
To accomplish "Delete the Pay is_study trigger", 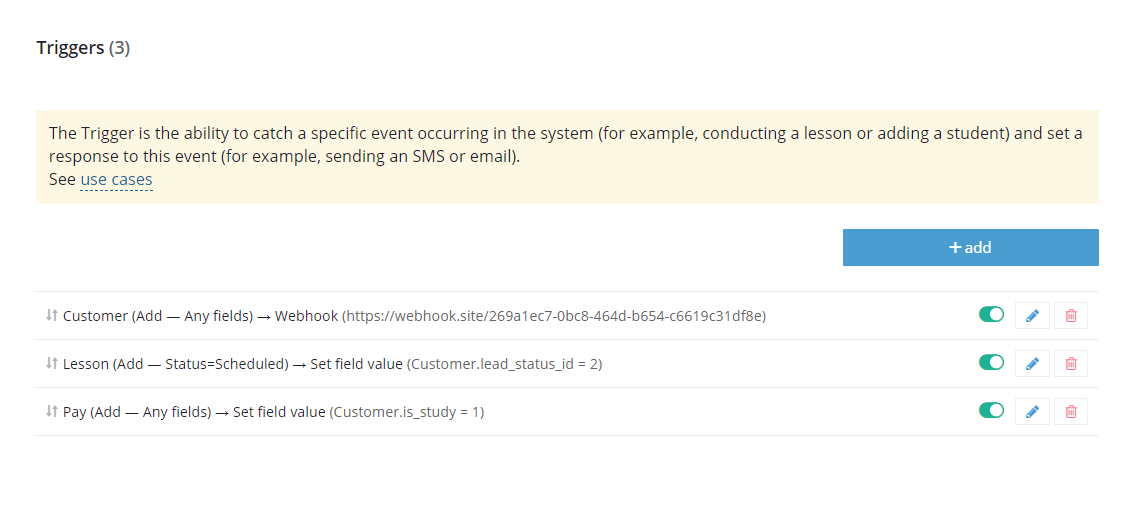I will [1071, 412].
